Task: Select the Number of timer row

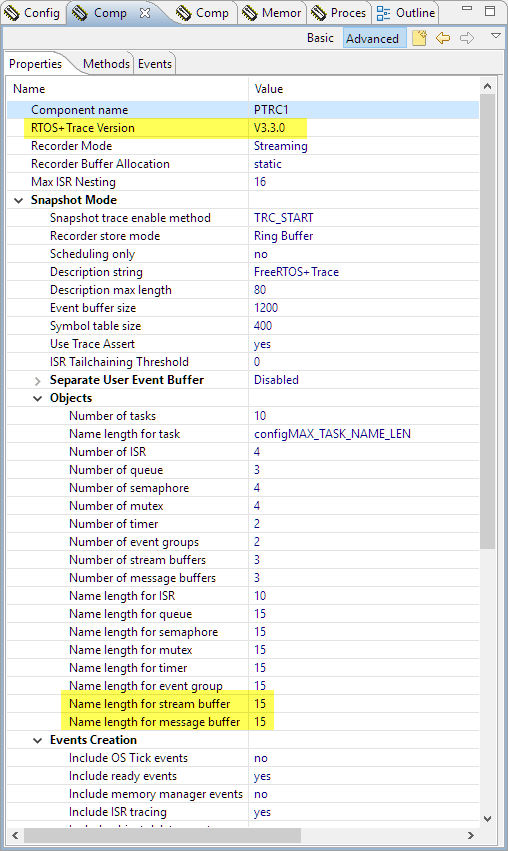Action: coord(243,524)
